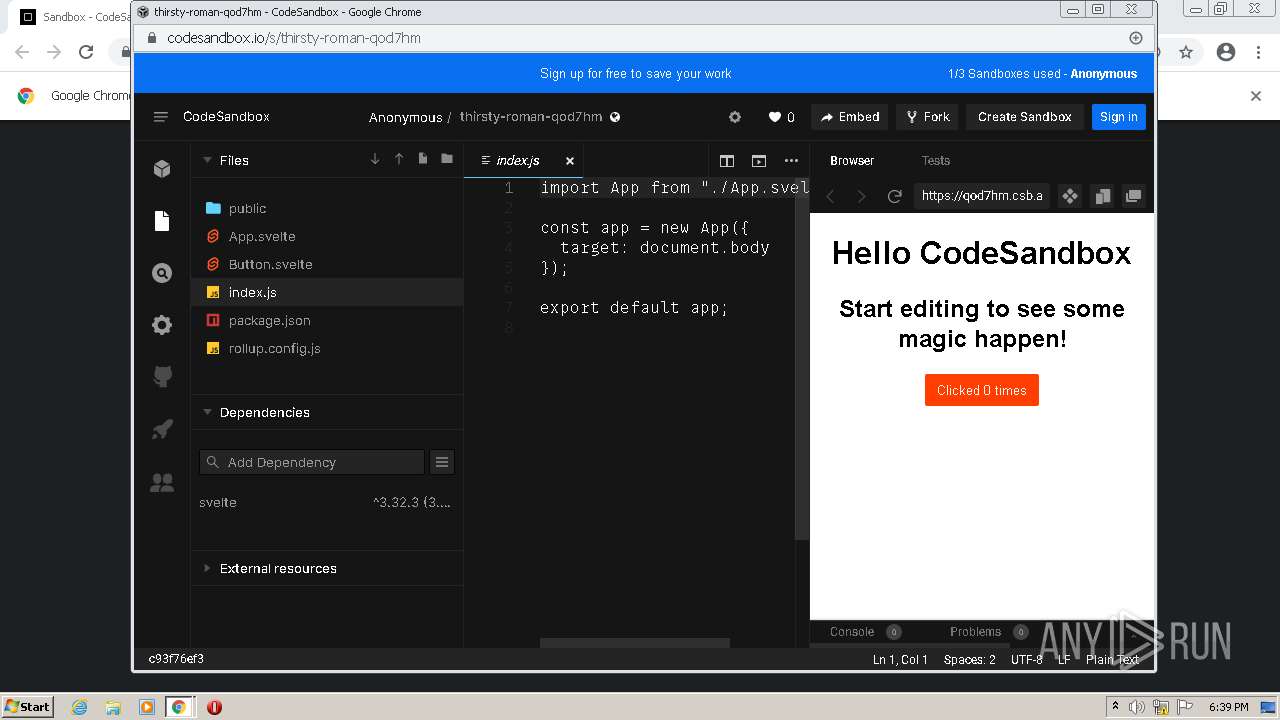1280x720 pixels.
Task: Click the preview forward arrow
Action: 861,196
